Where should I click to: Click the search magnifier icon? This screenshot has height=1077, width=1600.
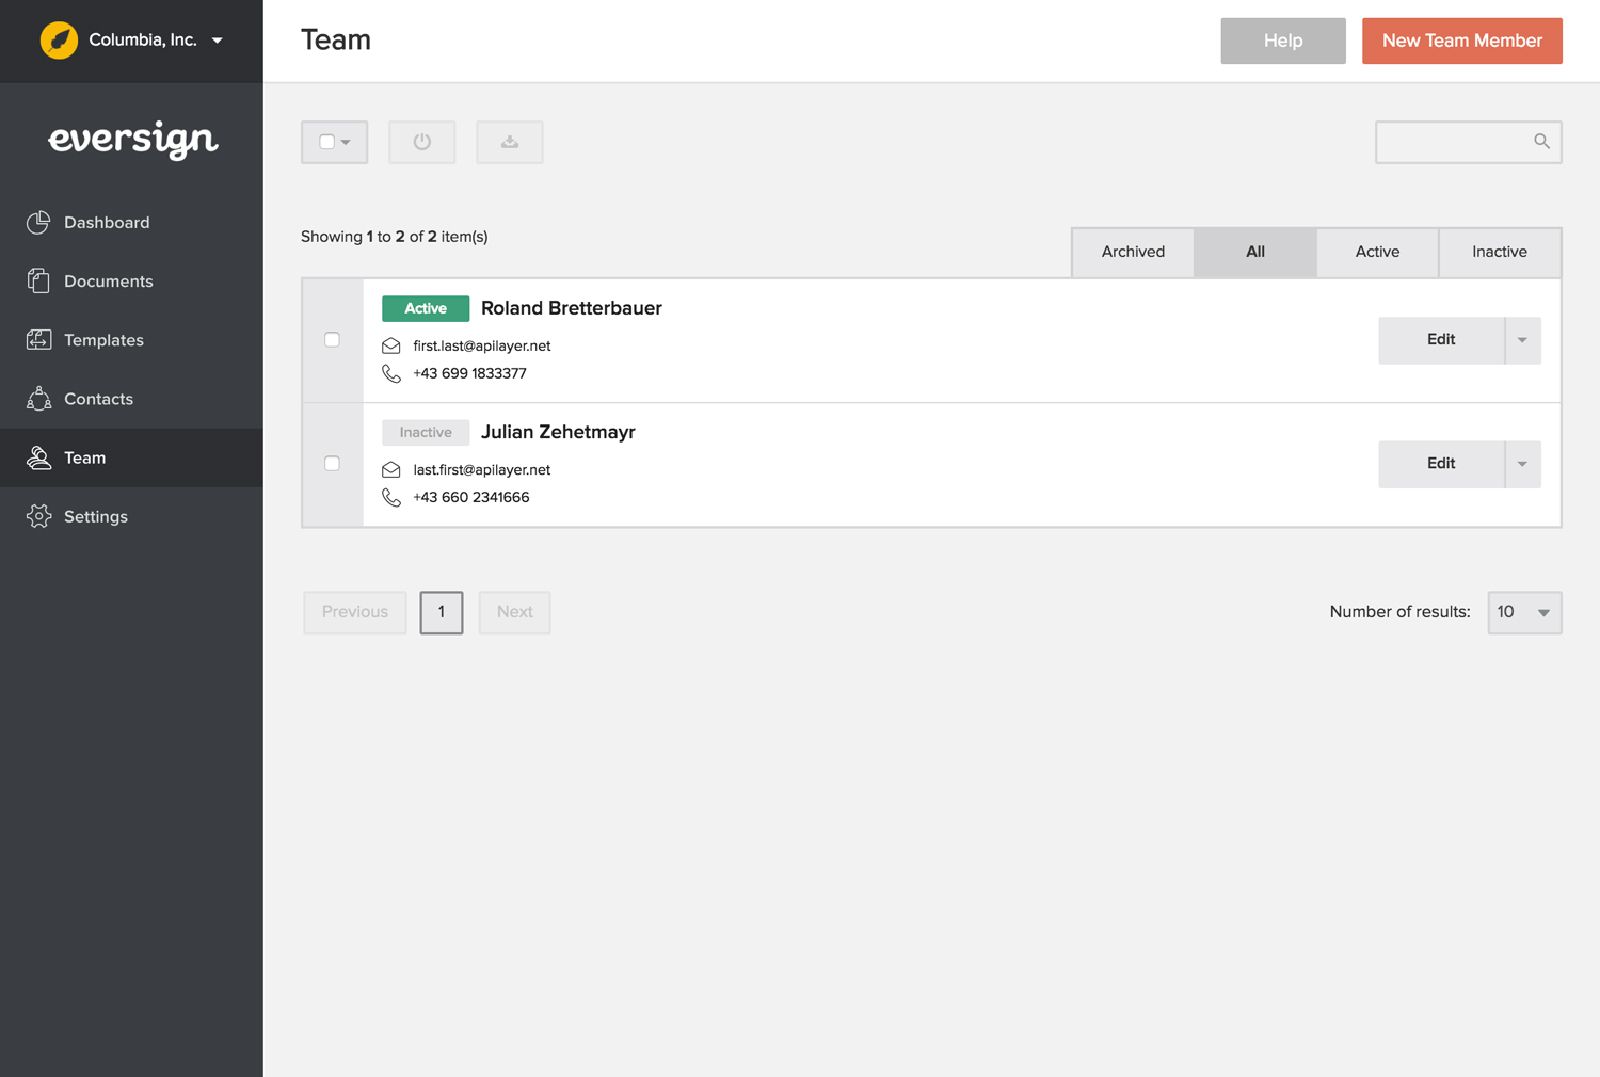click(1542, 142)
